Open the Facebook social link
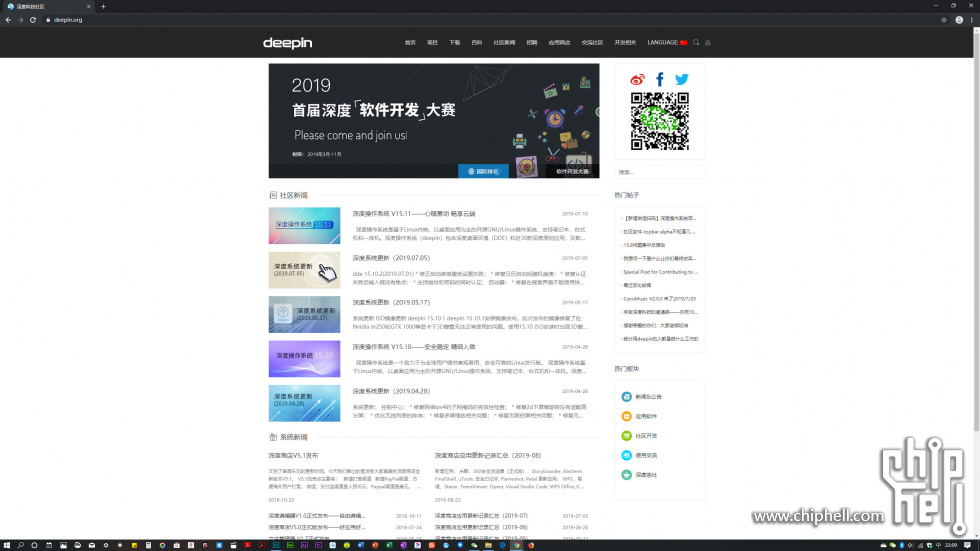980x551 pixels. 659,79
